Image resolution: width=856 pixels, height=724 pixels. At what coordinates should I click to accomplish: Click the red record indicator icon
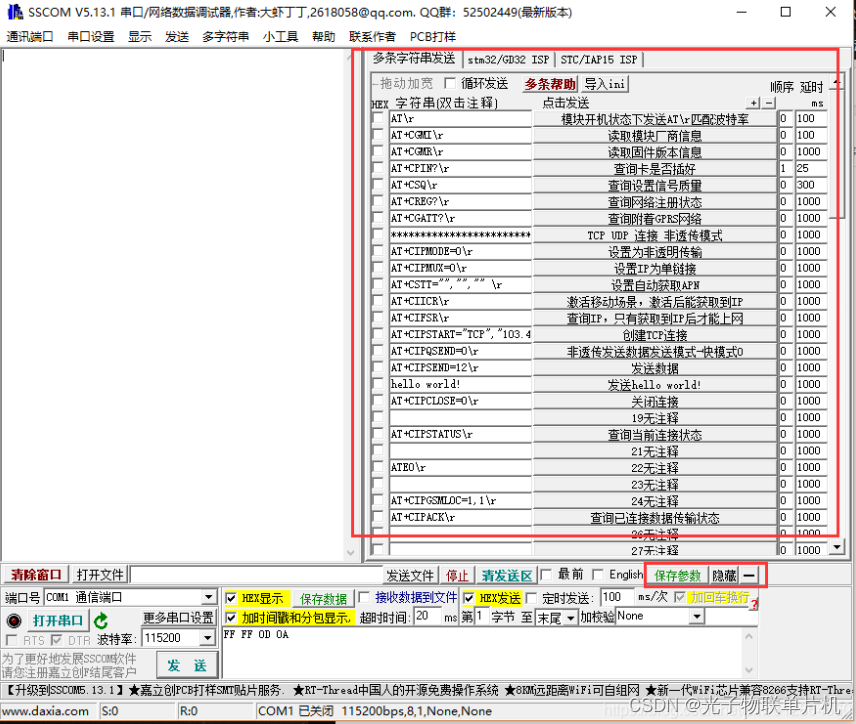tap(14, 621)
